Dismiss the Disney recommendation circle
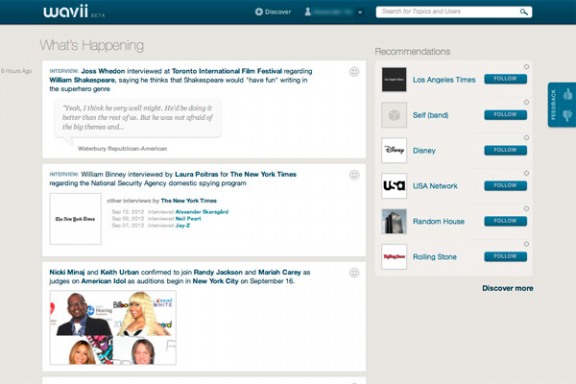 (526, 137)
